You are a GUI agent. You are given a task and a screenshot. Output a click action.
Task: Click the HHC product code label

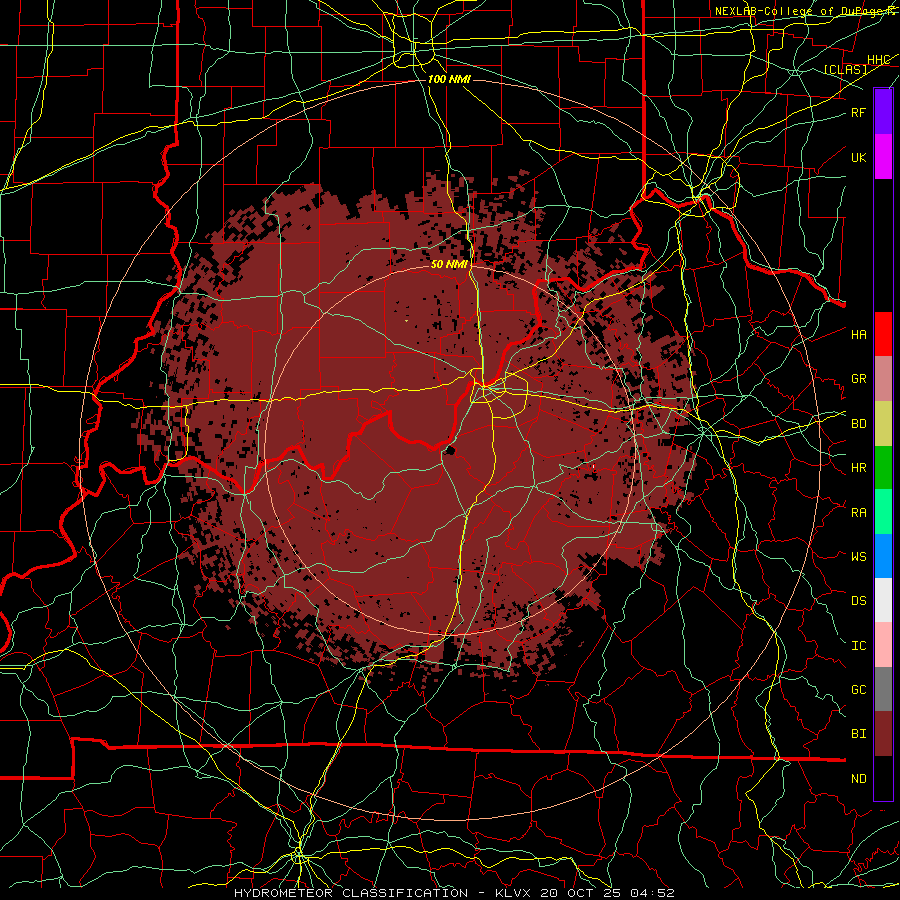pyautogui.click(x=878, y=60)
